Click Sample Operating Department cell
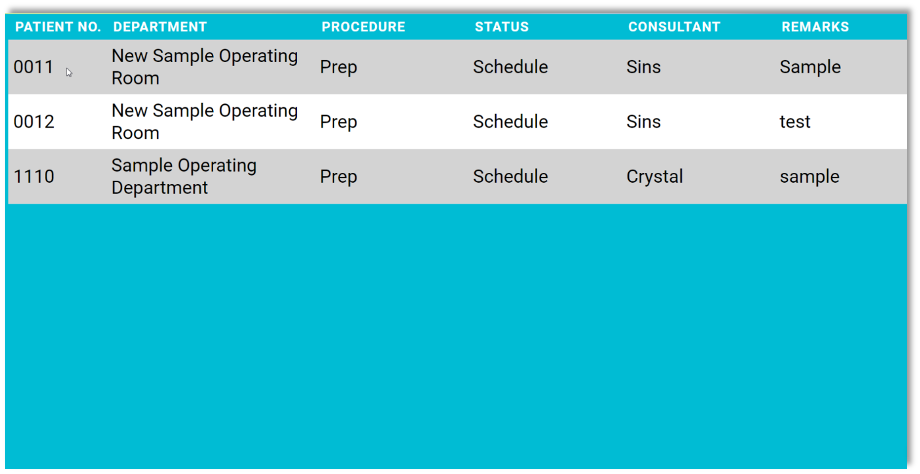This screenshot has width=920, height=474. 184,177
